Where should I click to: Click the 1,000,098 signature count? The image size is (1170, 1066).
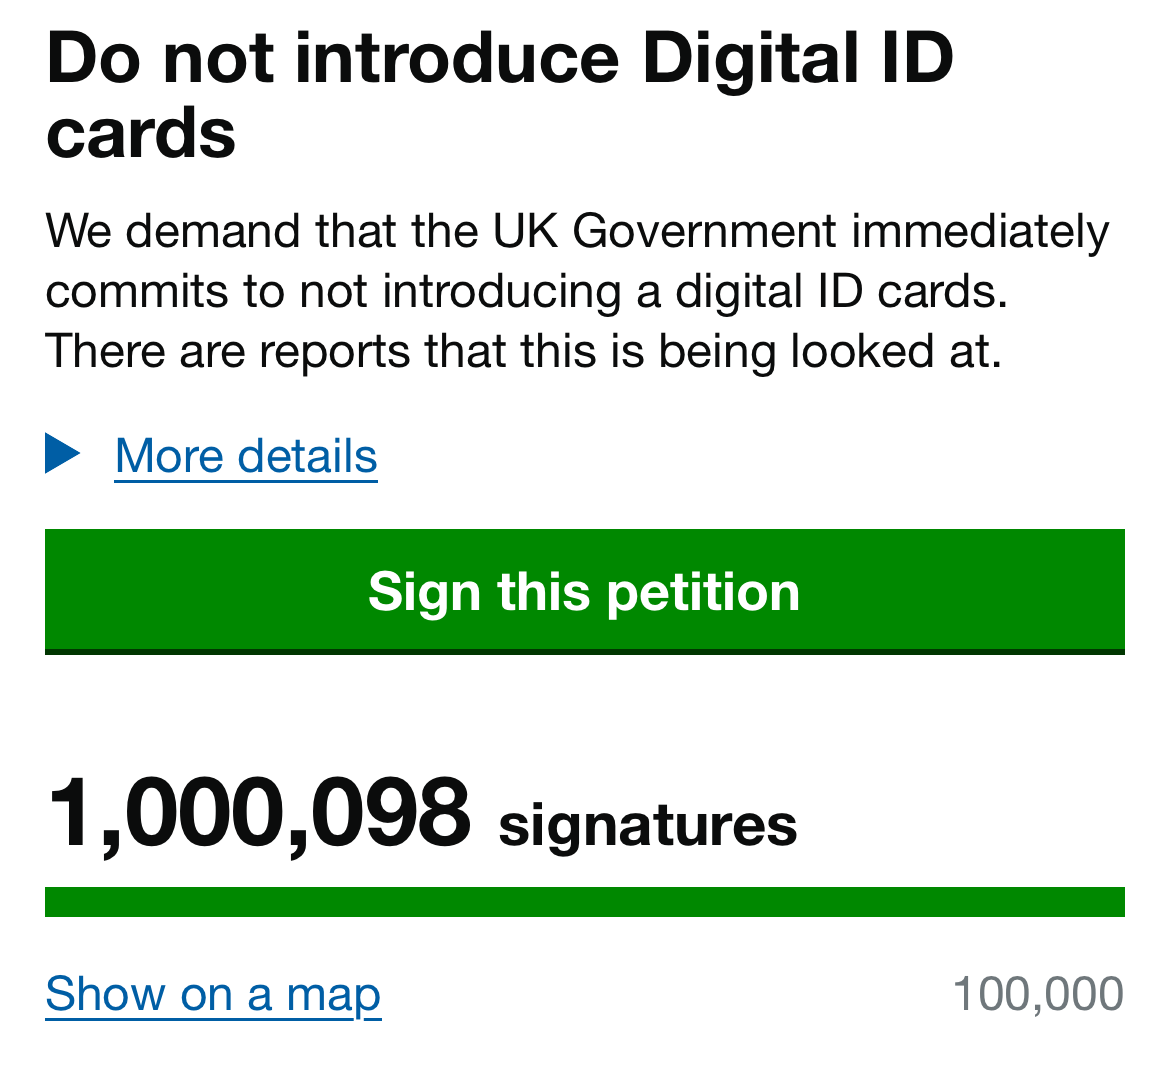click(x=258, y=815)
